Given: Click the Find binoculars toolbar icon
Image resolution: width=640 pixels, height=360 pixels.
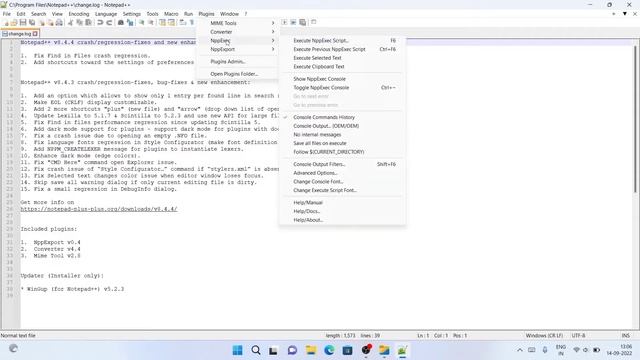Looking at the screenshot, I should [121, 22].
